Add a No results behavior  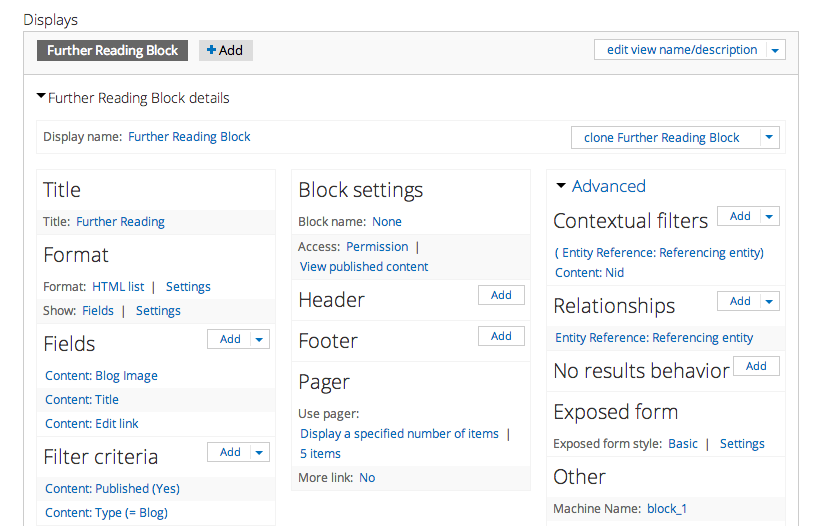(x=756, y=366)
